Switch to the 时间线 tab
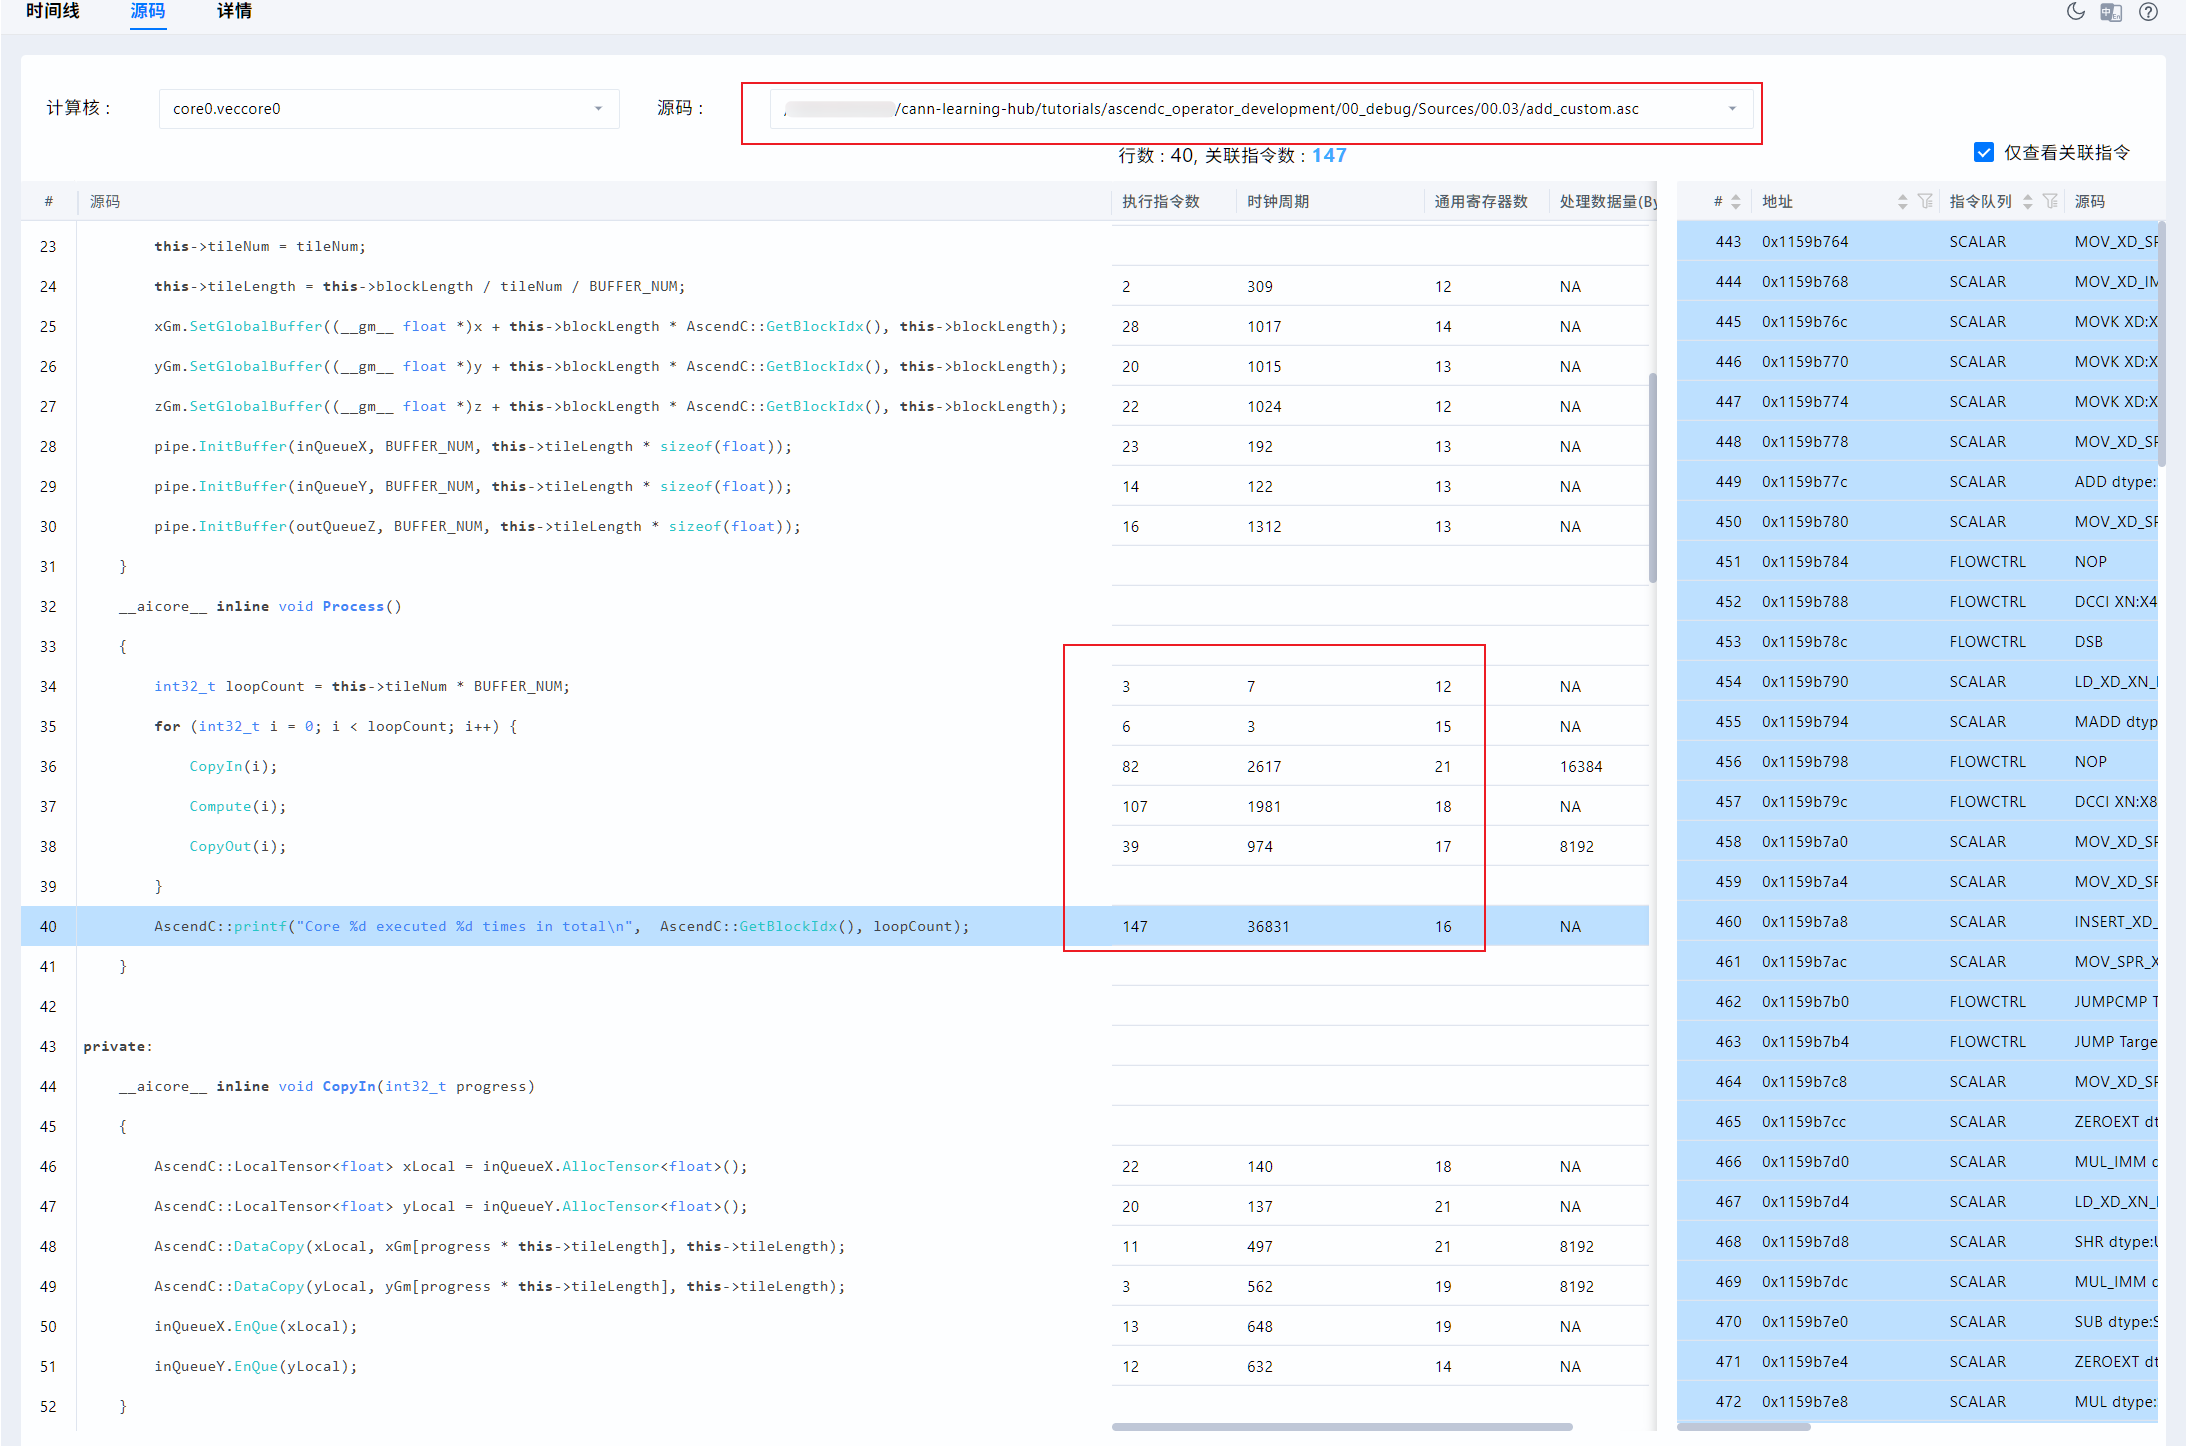 [52, 12]
